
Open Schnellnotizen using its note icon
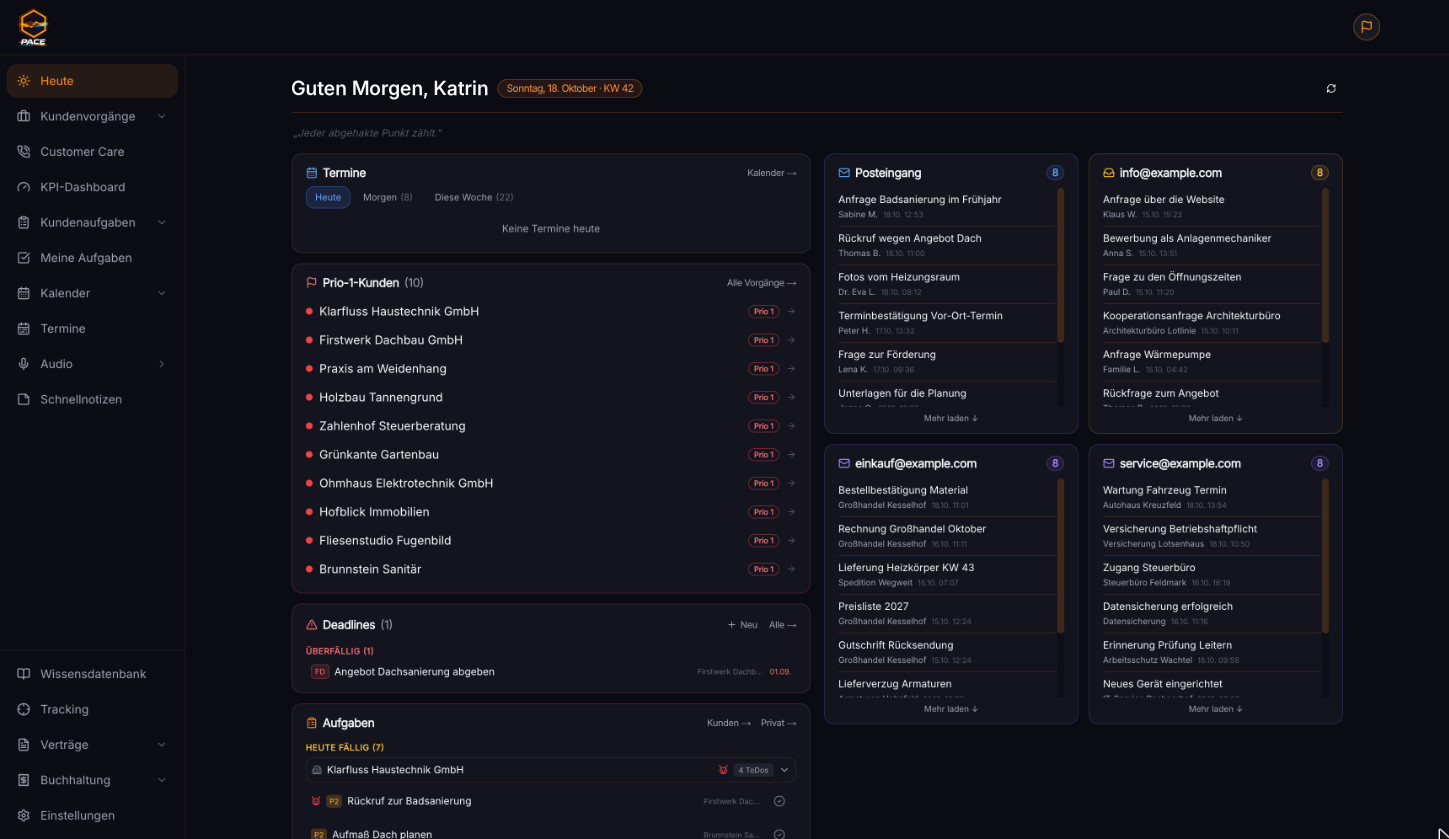tap(24, 400)
